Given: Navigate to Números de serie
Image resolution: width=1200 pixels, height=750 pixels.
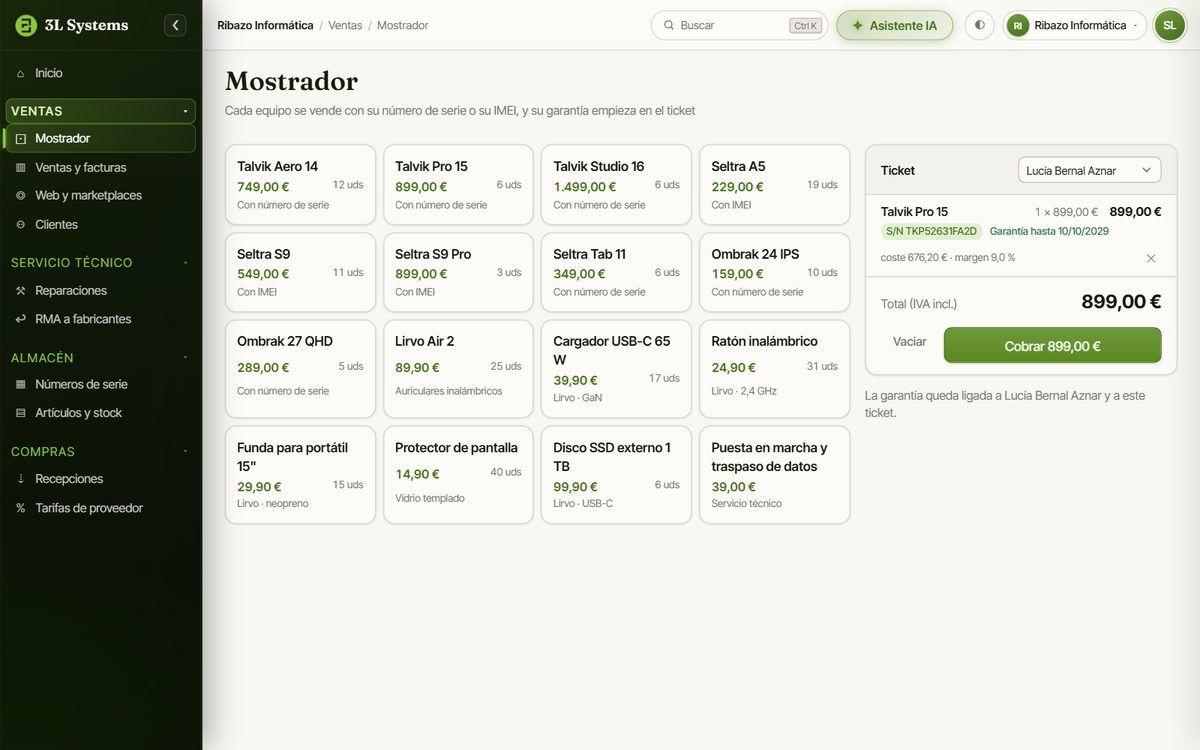Looking at the screenshot, I should point(99,384).
